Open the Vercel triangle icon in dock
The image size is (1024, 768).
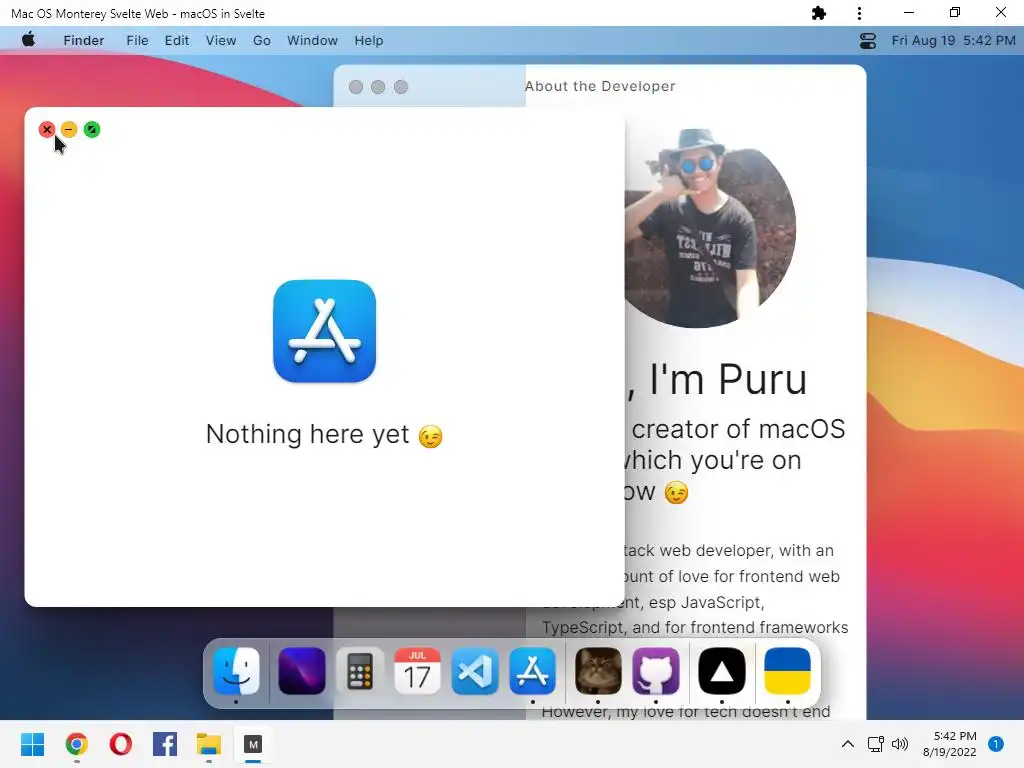pos(722,671)
